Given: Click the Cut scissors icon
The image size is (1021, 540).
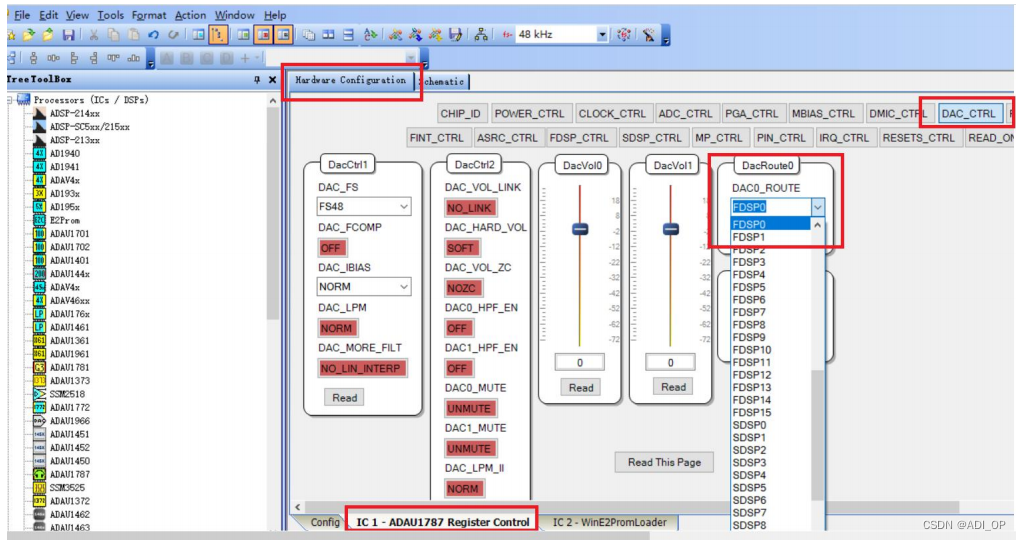Looking at the screenshot, I should [x=94, y=35].
